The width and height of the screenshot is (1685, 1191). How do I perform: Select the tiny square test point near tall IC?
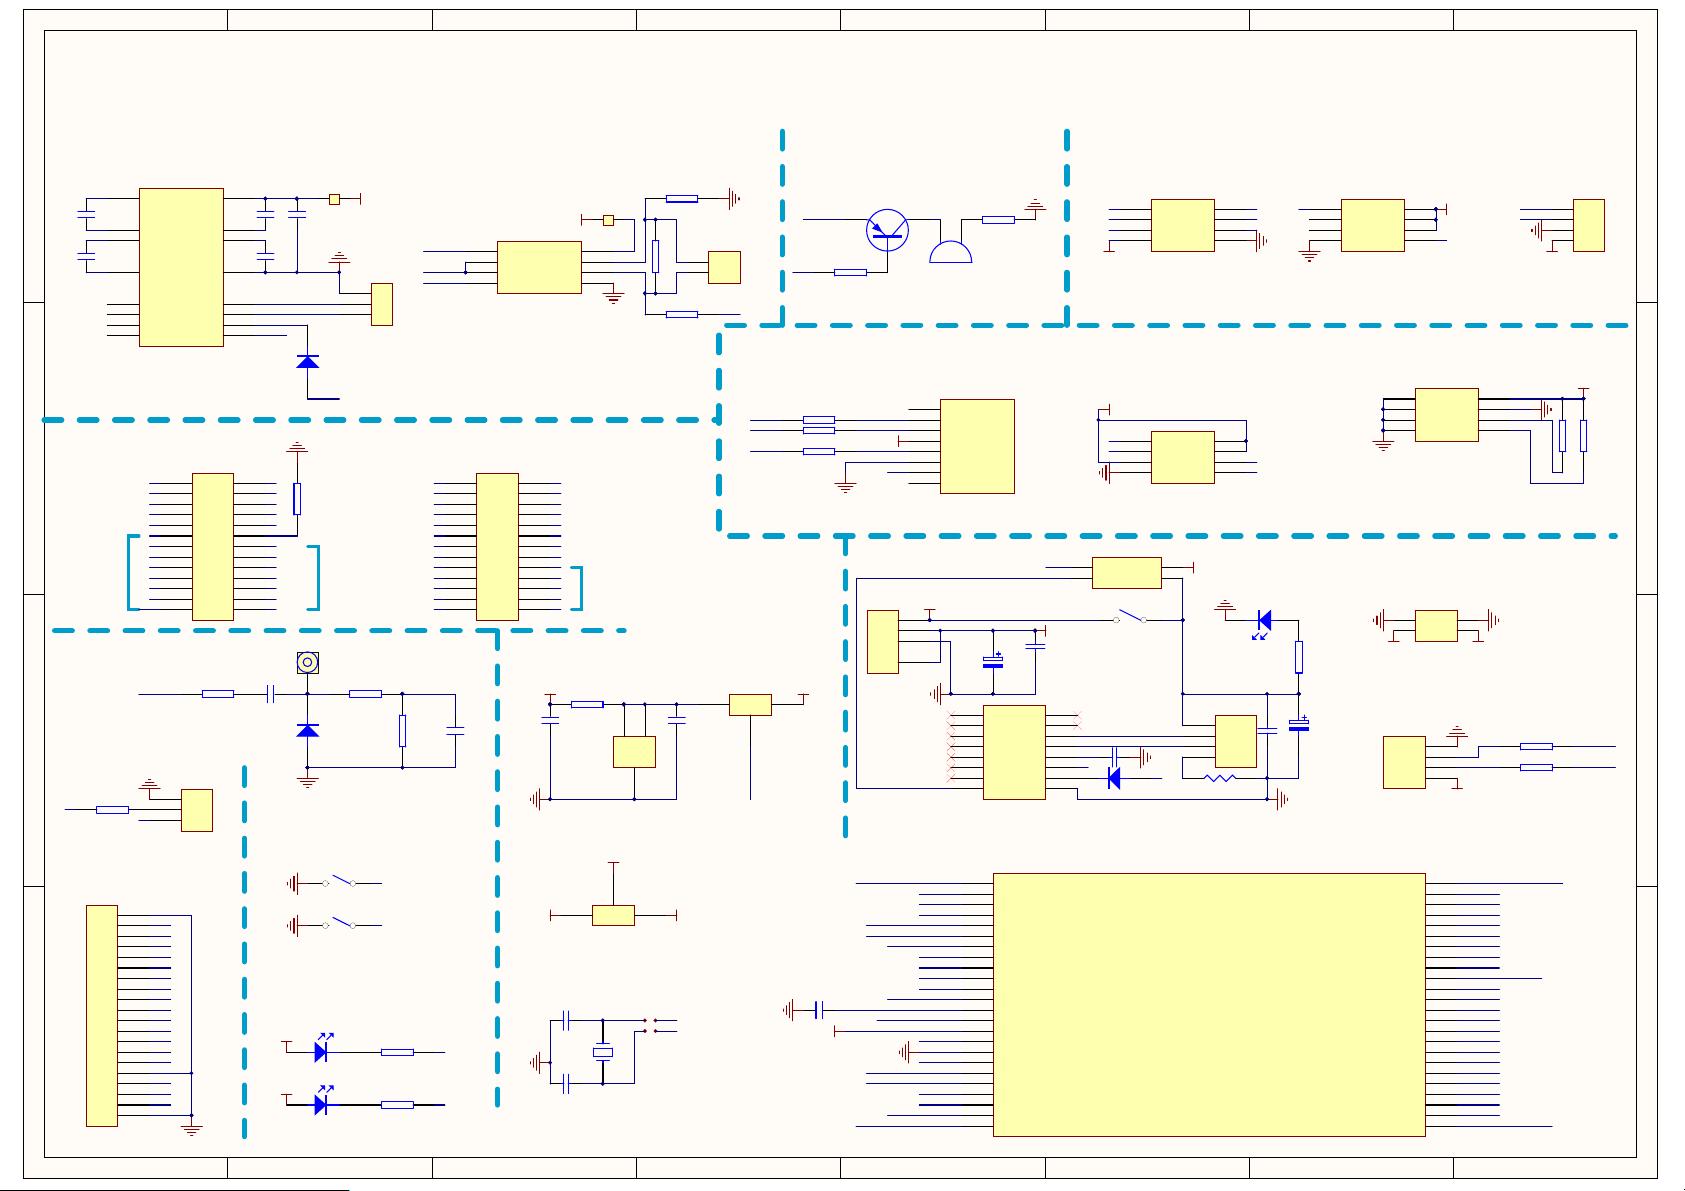334,199
